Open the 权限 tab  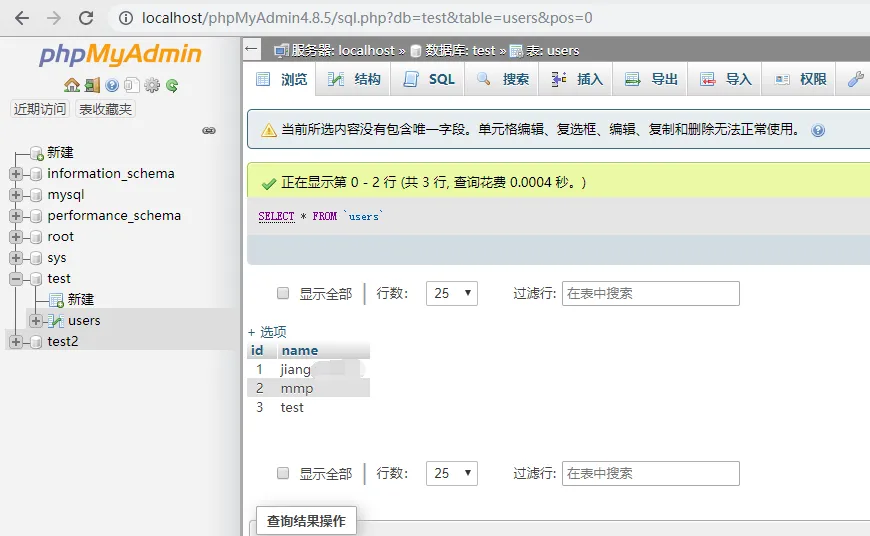799,79
